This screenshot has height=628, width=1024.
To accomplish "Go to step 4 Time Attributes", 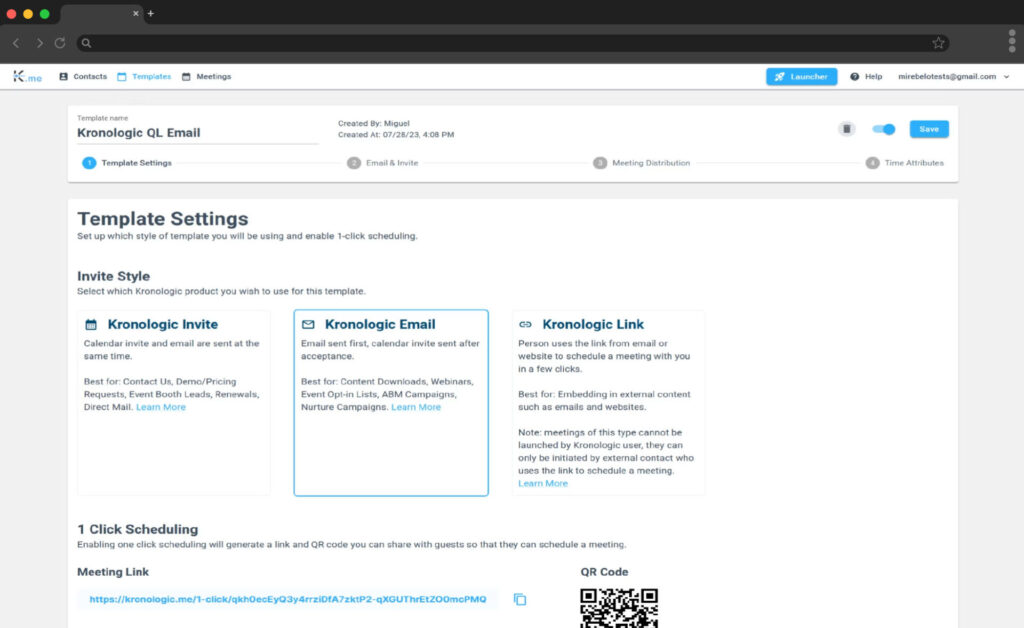I will click(904, 163).
